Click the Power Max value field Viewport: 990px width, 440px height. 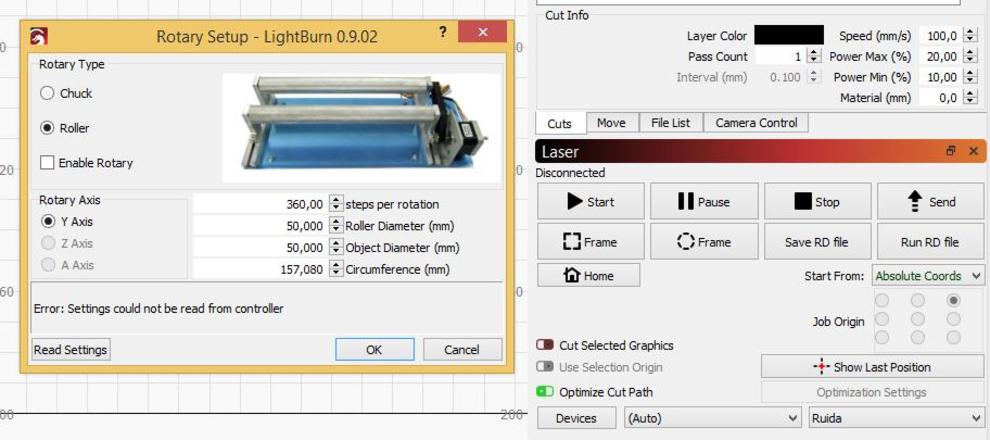[941, 56]
